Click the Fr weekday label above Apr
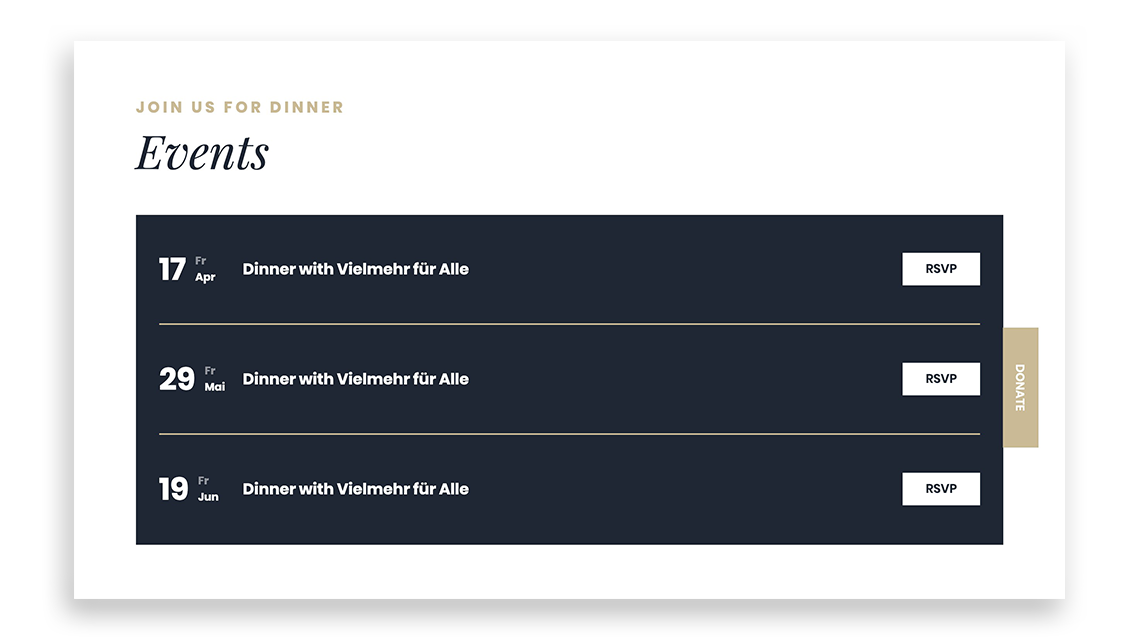The width and height of the screenshot is (1140, 640). point(201,261)
